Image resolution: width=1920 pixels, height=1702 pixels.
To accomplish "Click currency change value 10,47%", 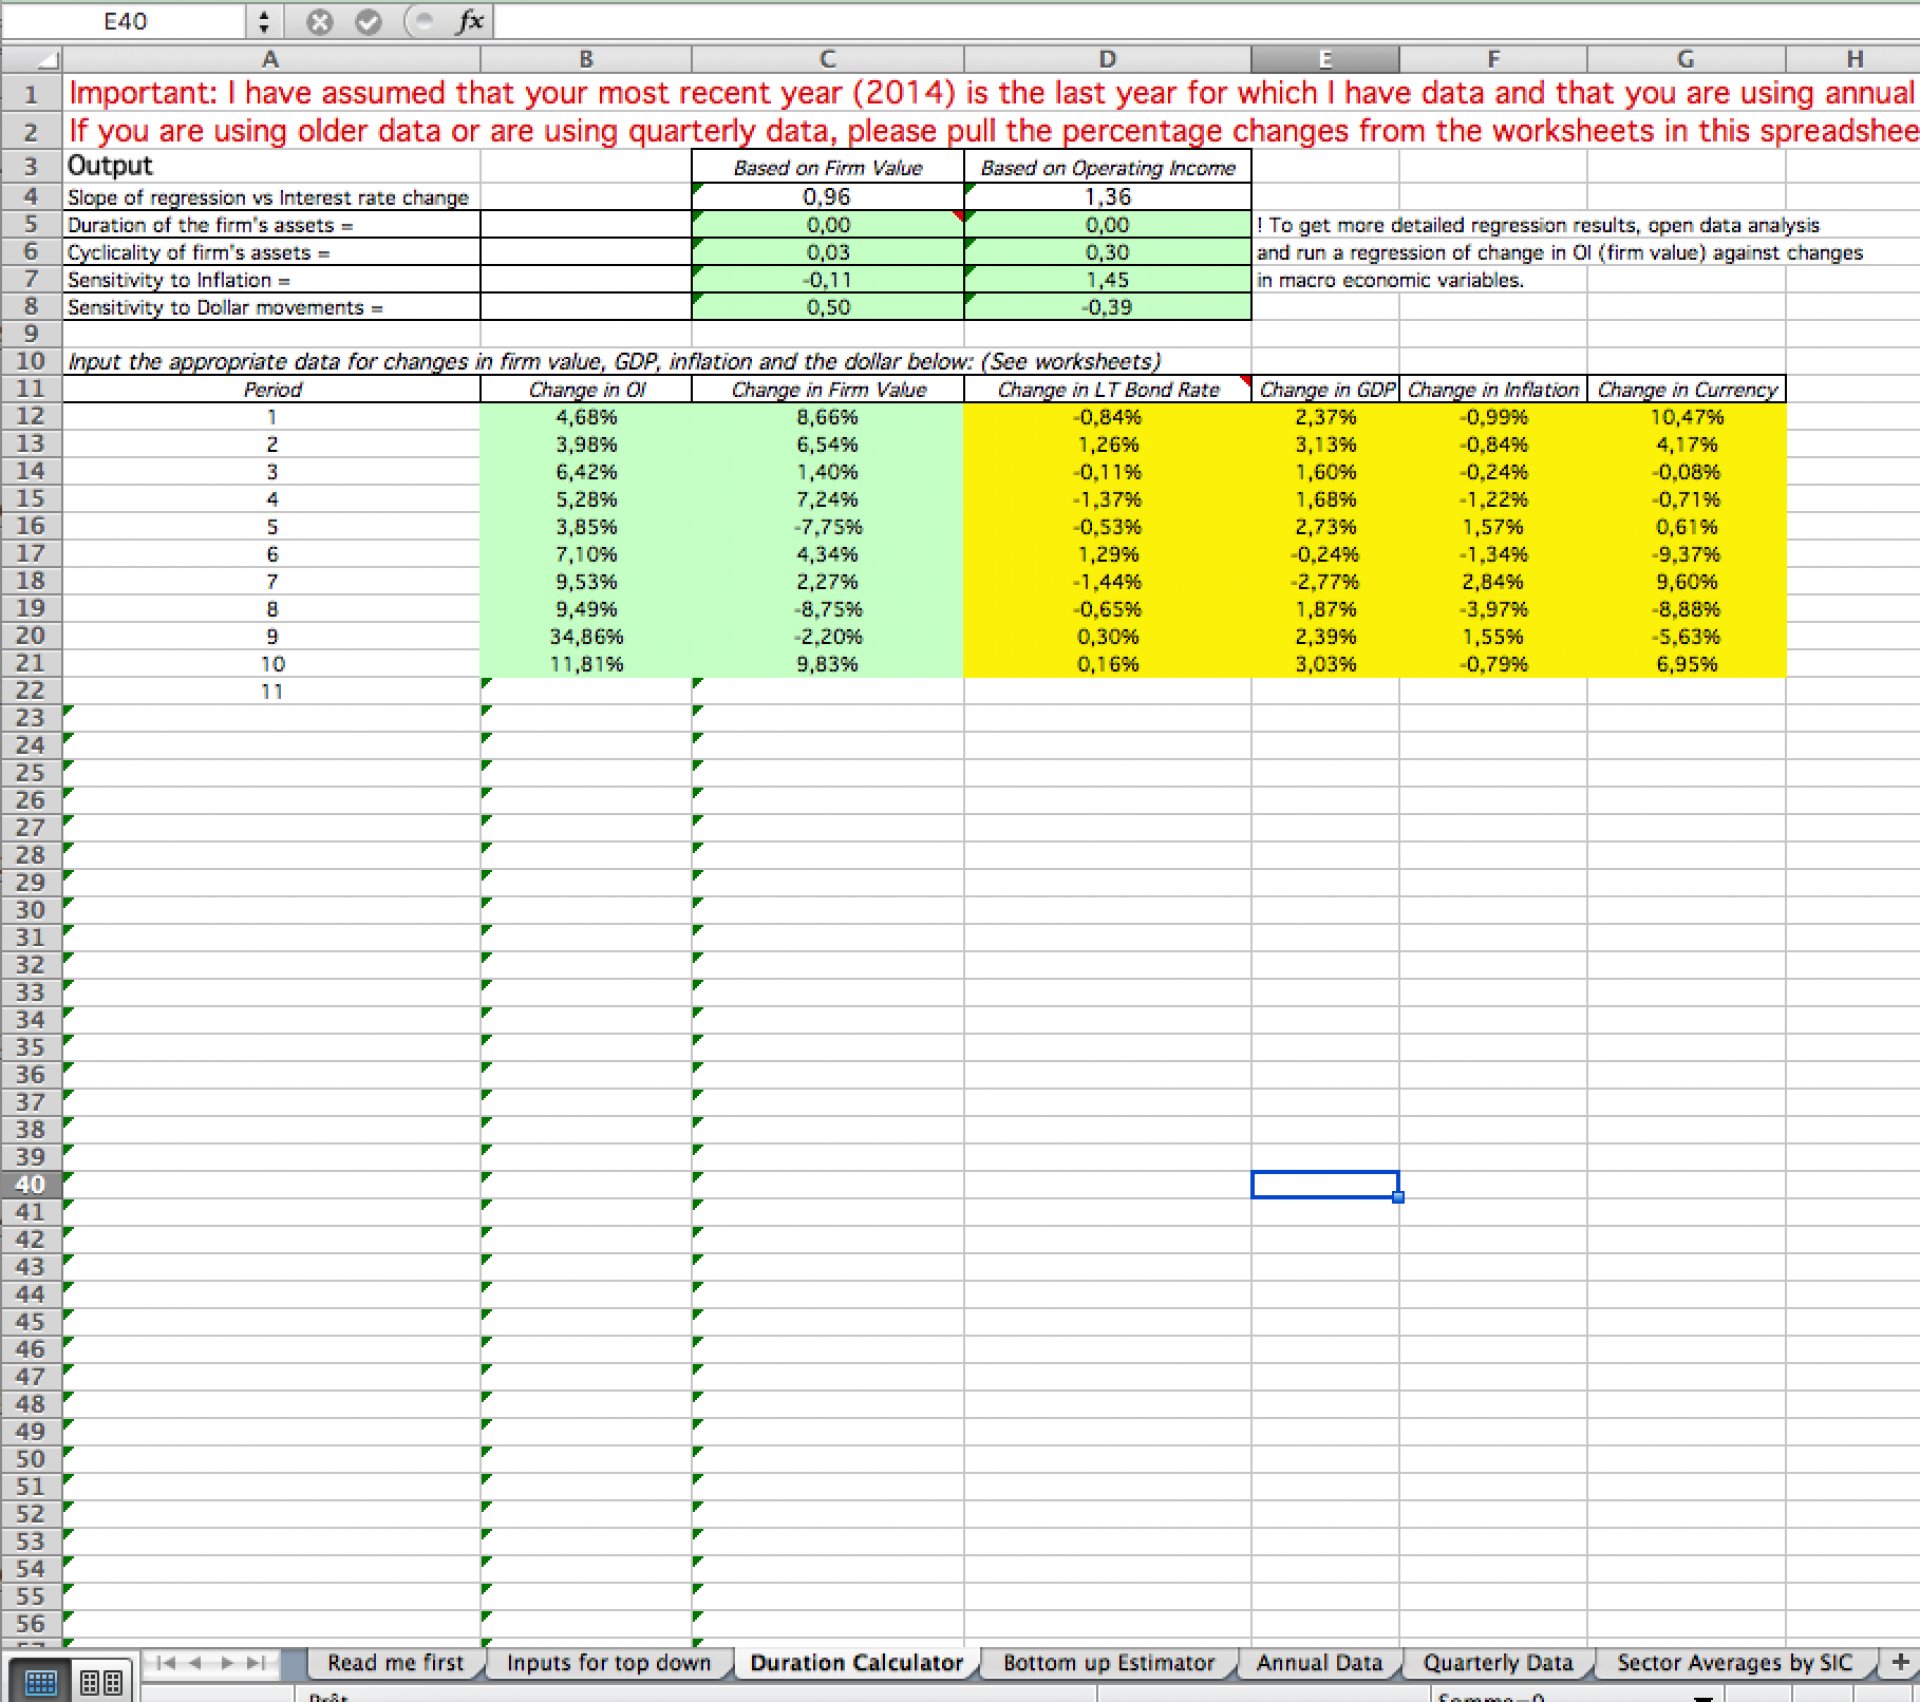I will [x=1687, y=417].
